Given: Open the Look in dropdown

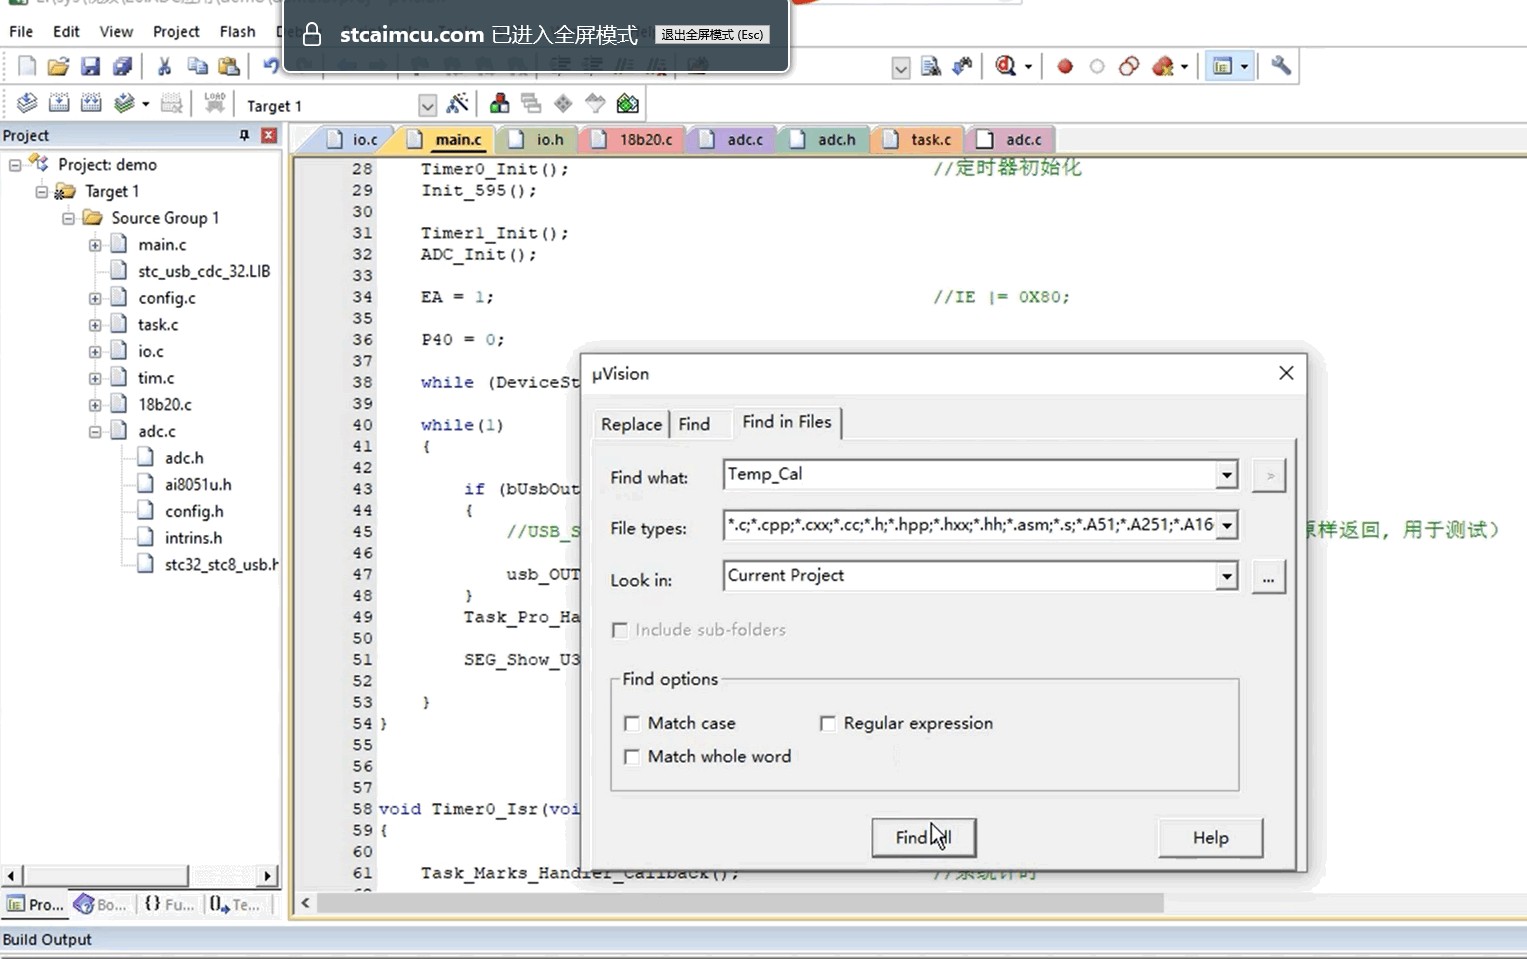Looking at the screenshot, I should (x=1226, y=576).
